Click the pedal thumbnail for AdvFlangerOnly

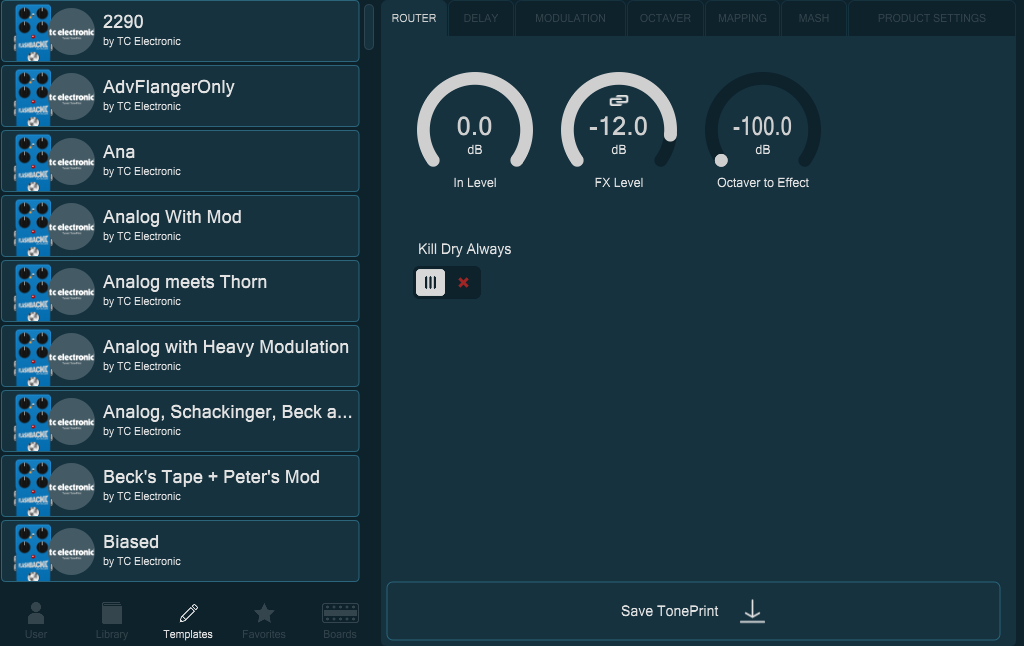[33, 97]
